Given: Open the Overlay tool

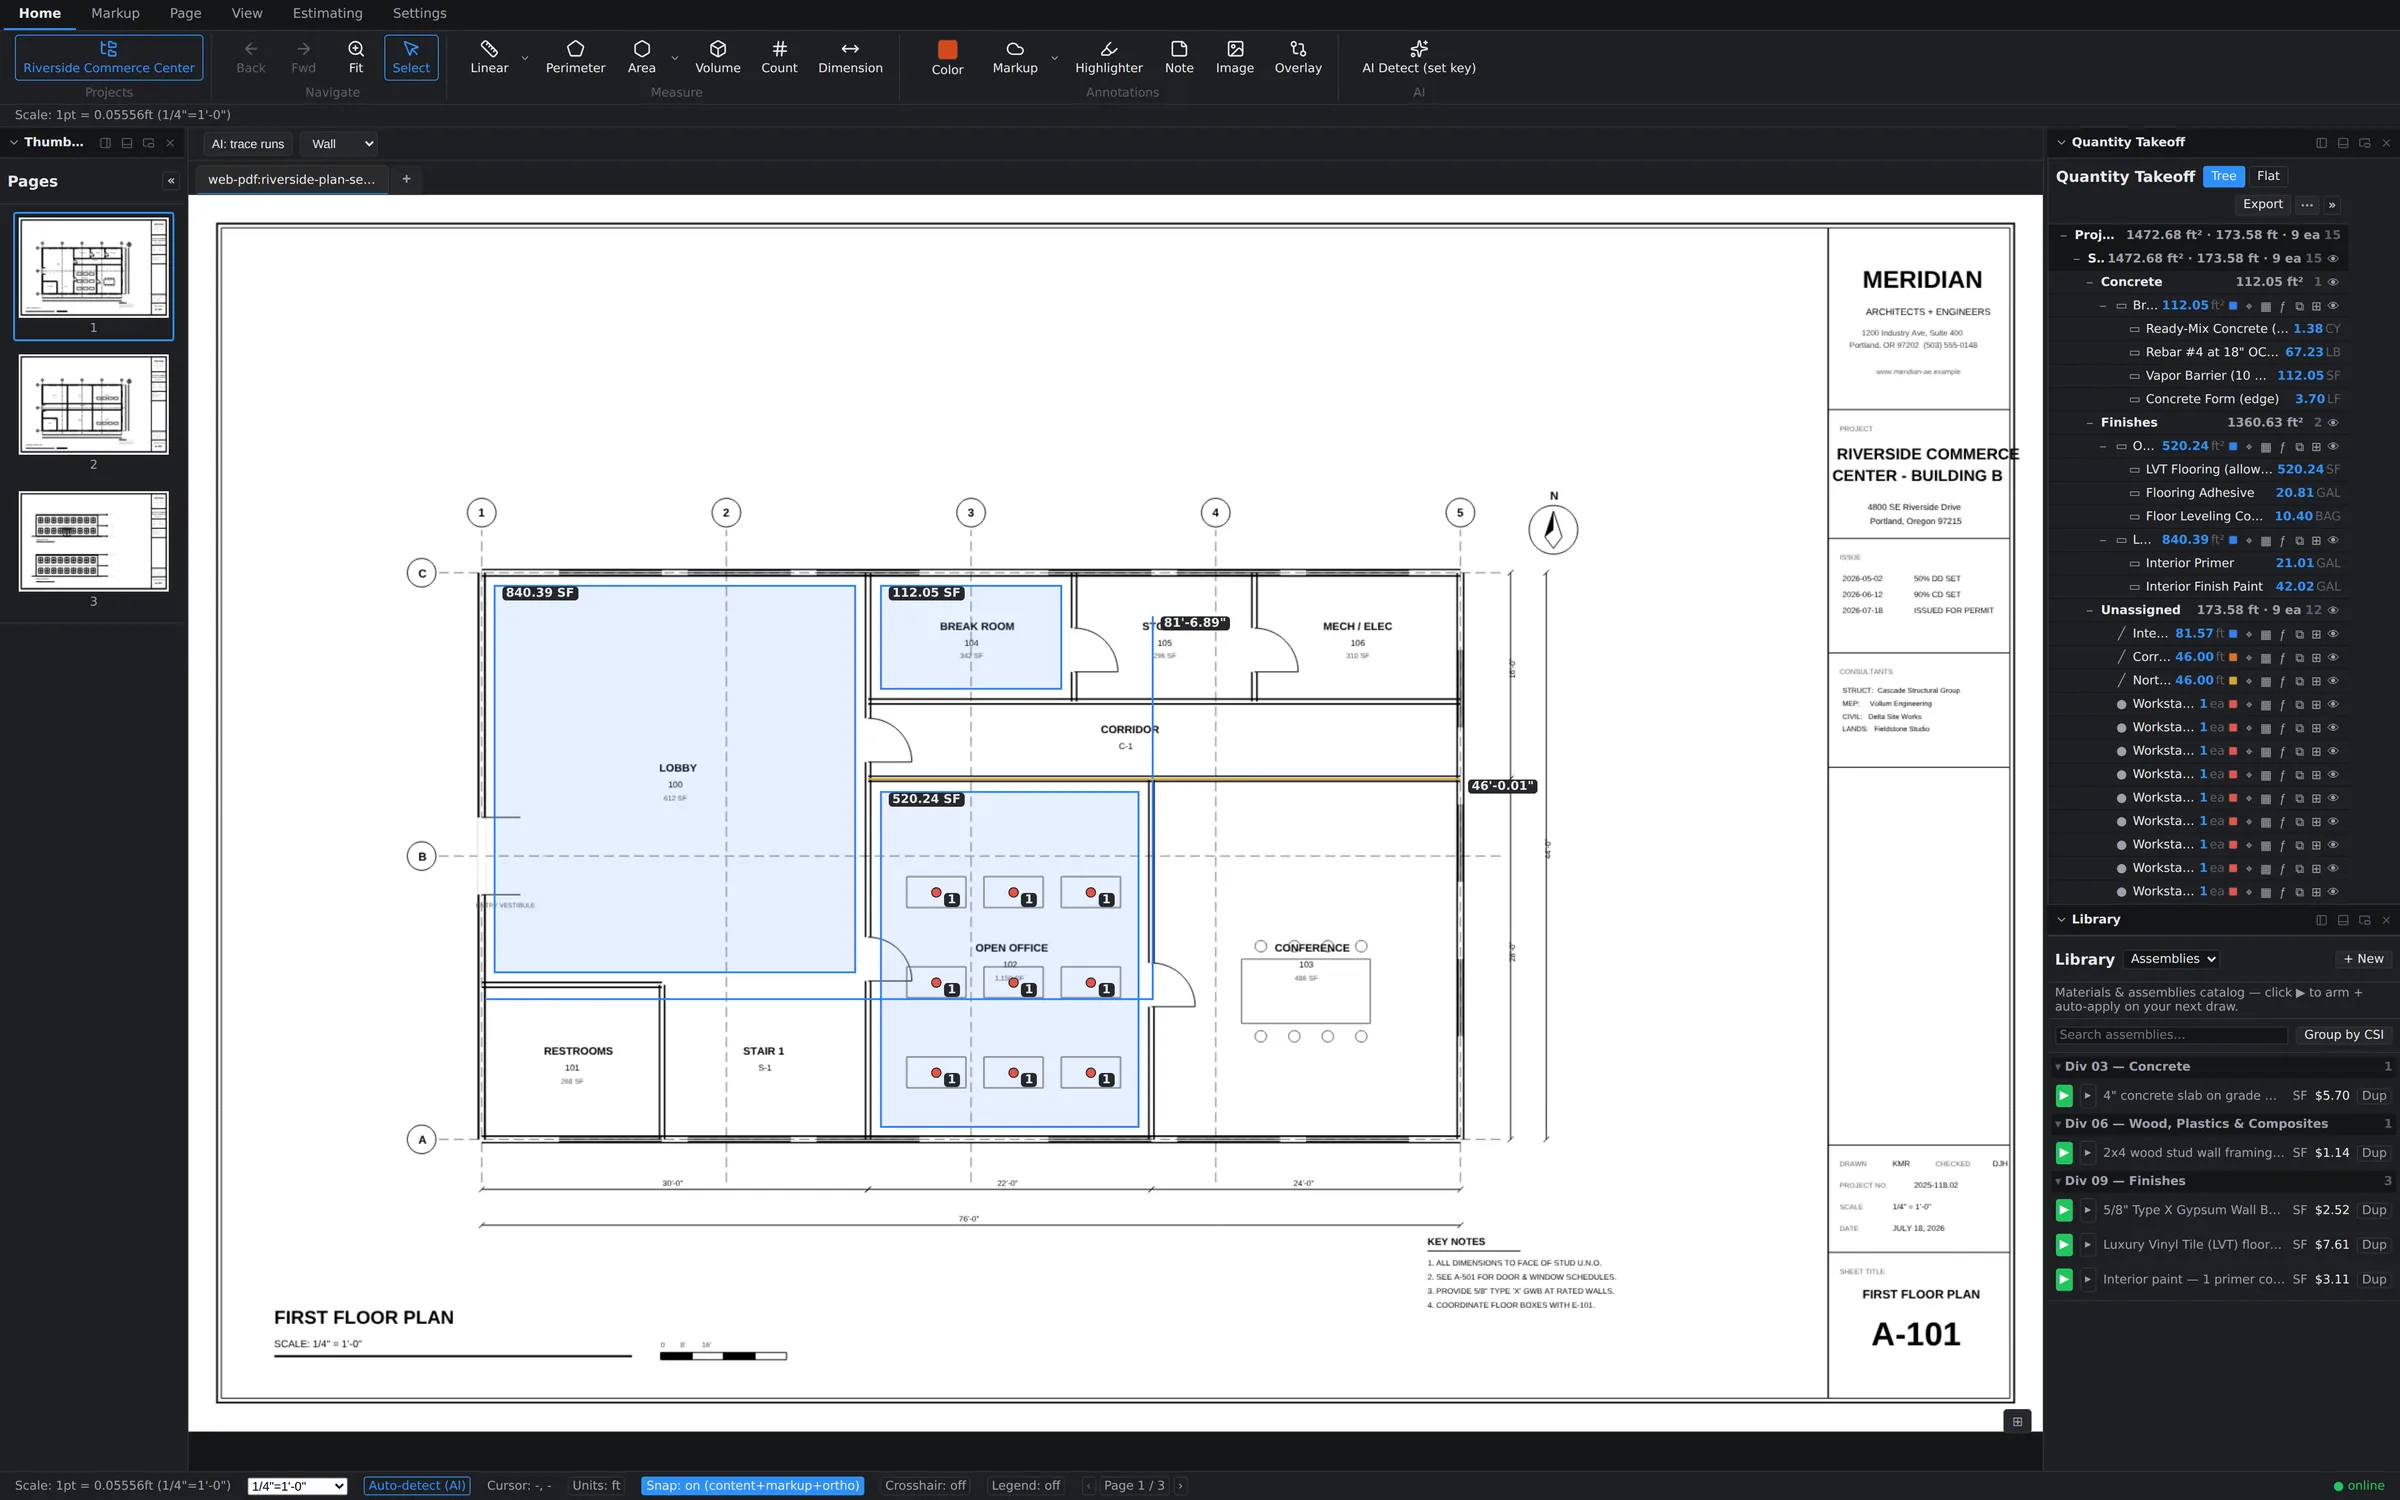Looking at the screenshot, I should click(x=1297, y=57).
